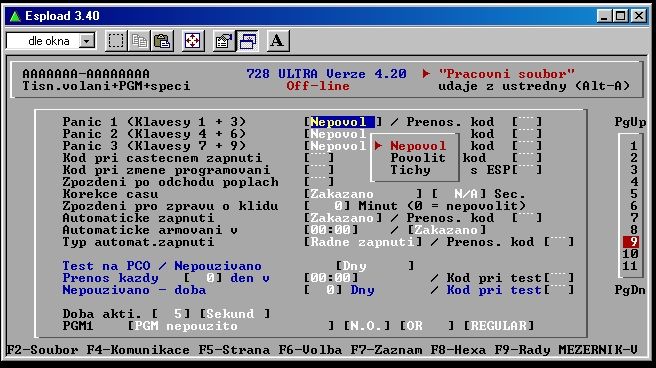Choose 'Tichy' option in the popup list
The height and width of the screenshot is (368, 656).
click(x=410, y=170)
